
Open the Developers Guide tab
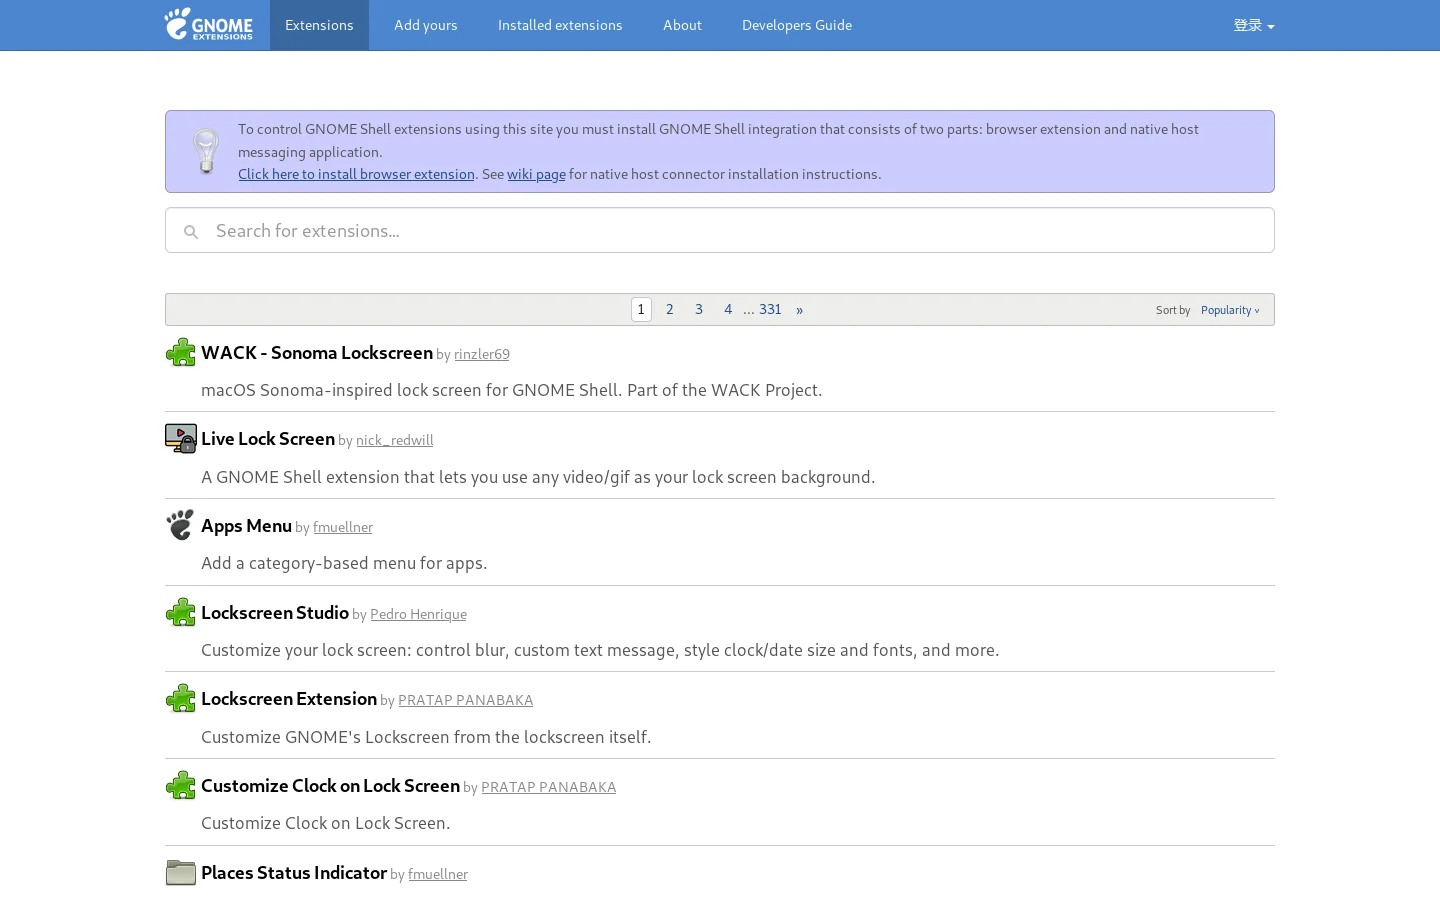797,25
